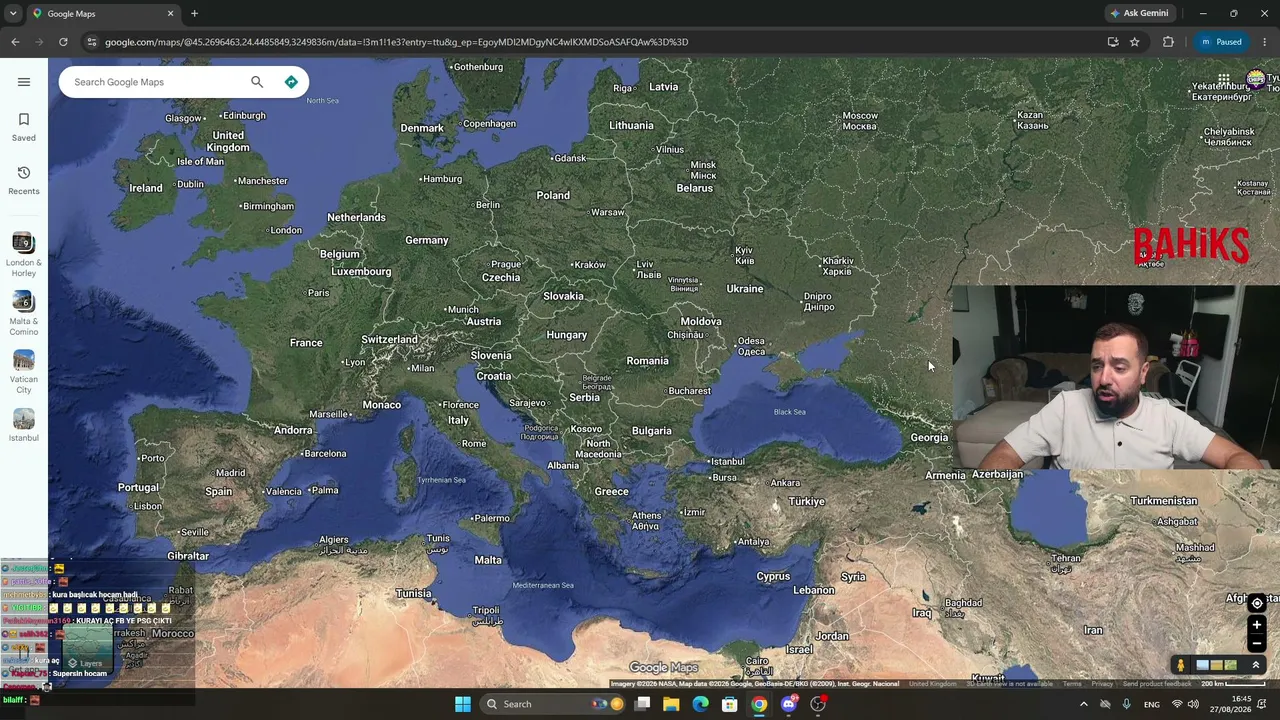Open Chrome's three-dot menu
This screenshot has height=720, width=1280.
coord(1265,42)
